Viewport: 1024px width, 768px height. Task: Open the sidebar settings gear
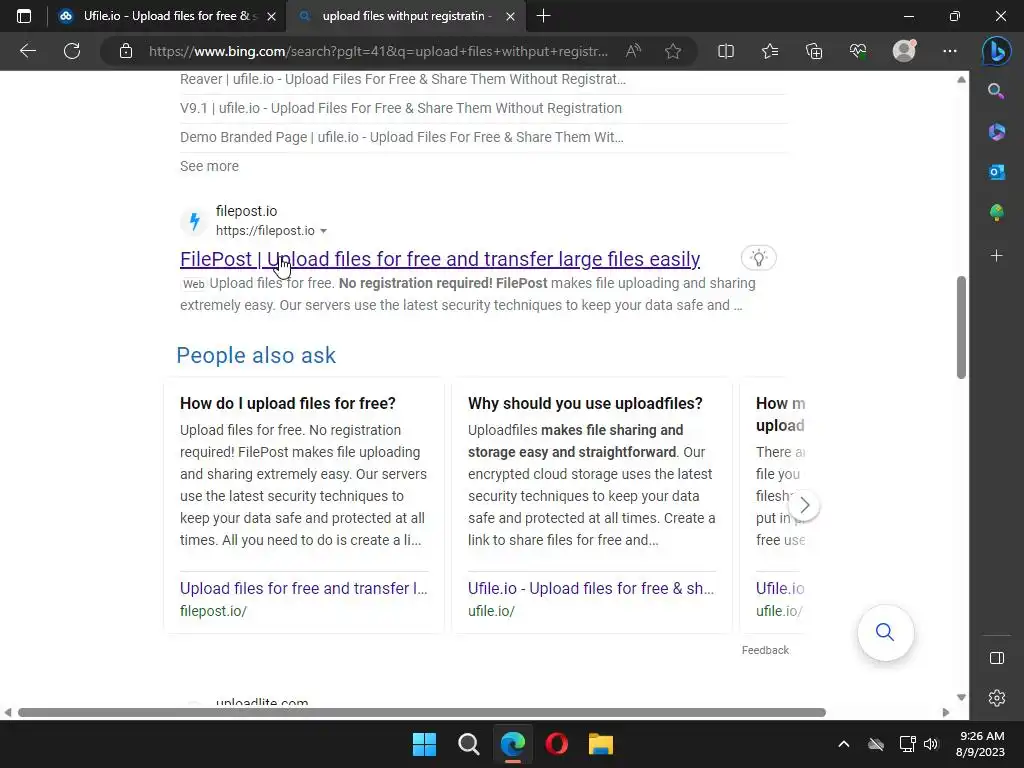(997, 698)
